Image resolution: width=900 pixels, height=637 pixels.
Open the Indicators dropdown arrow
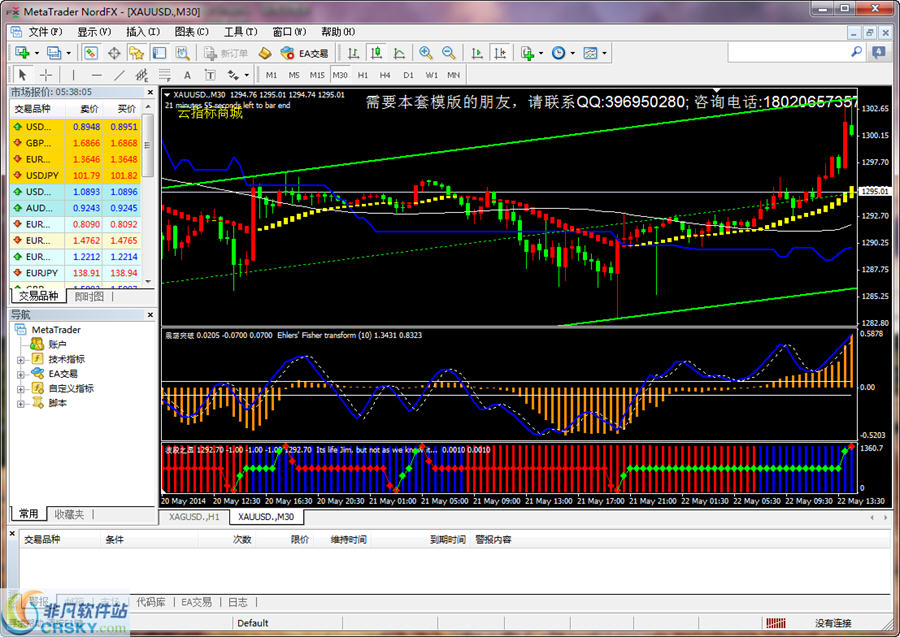(541, 53)
